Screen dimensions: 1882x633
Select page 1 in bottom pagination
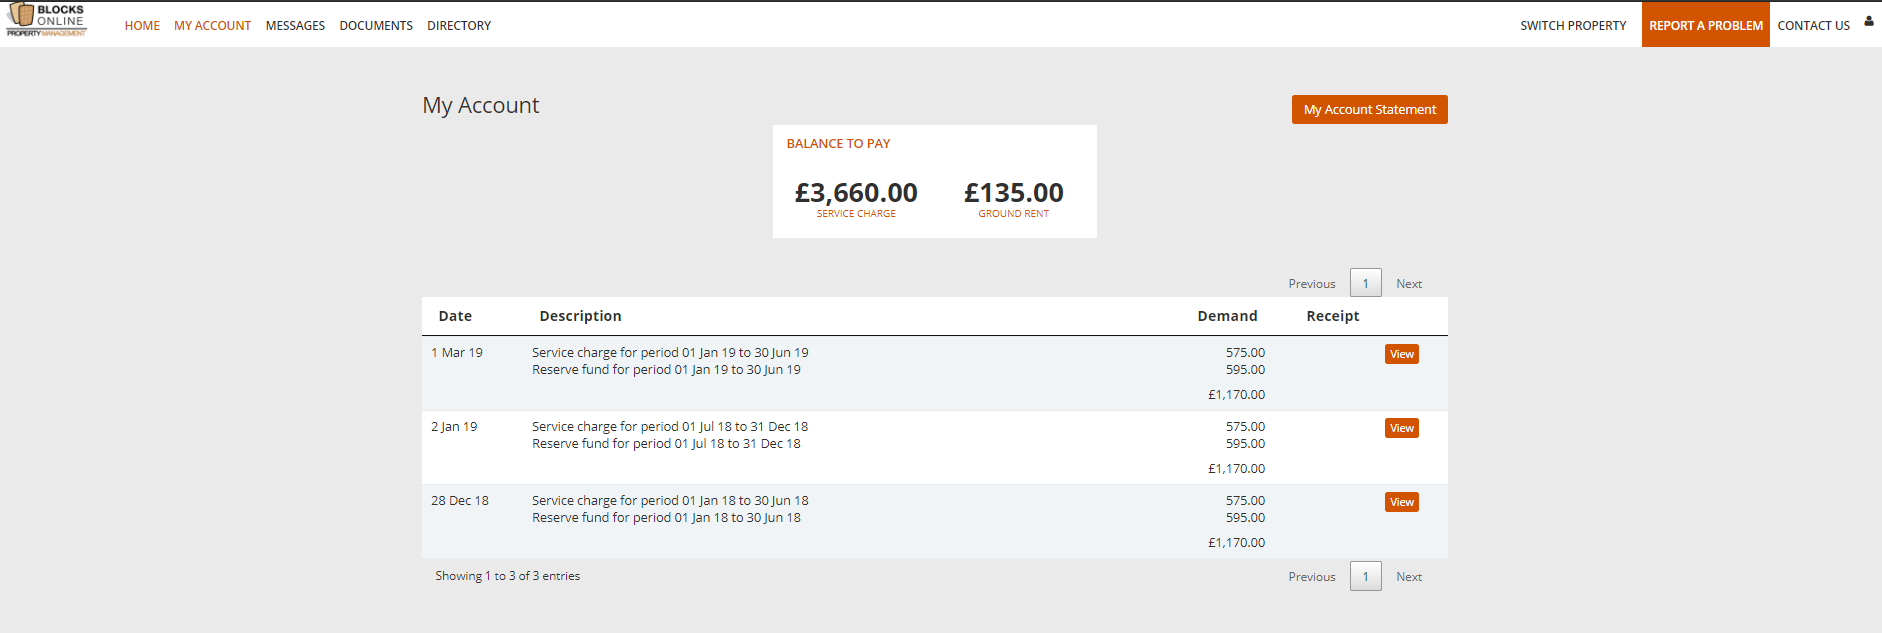[x=1365, y=576]
